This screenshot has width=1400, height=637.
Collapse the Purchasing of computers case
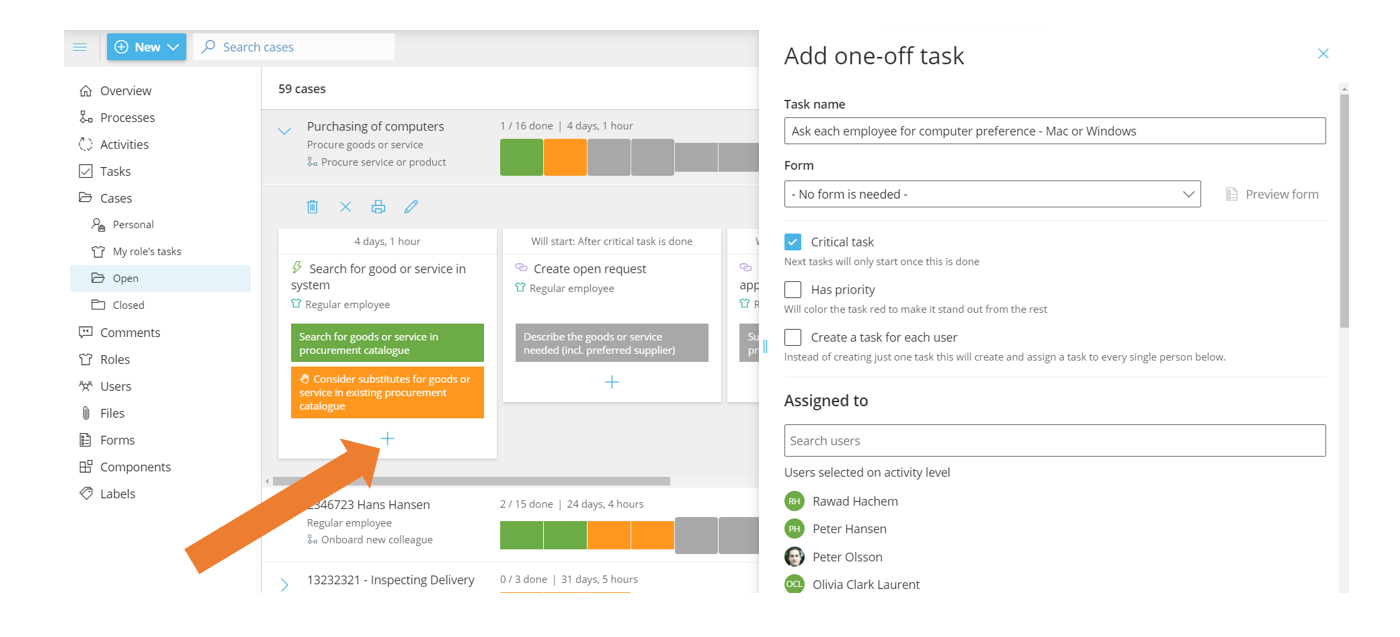[284, 131]
